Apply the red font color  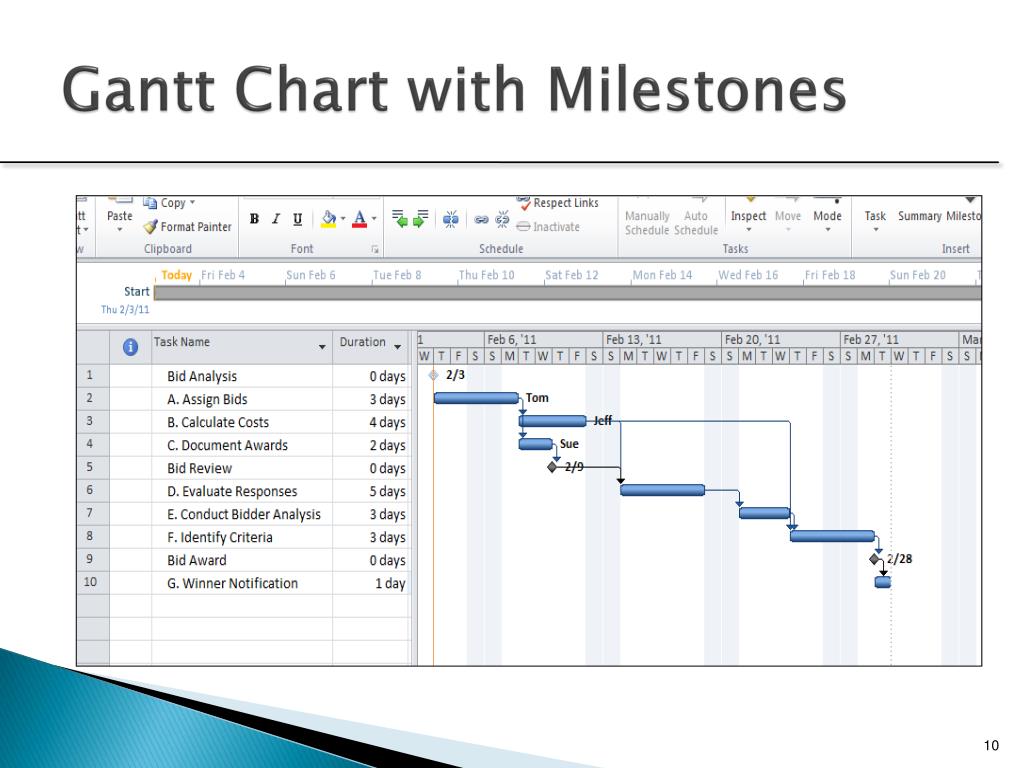(x=359, y=219)
